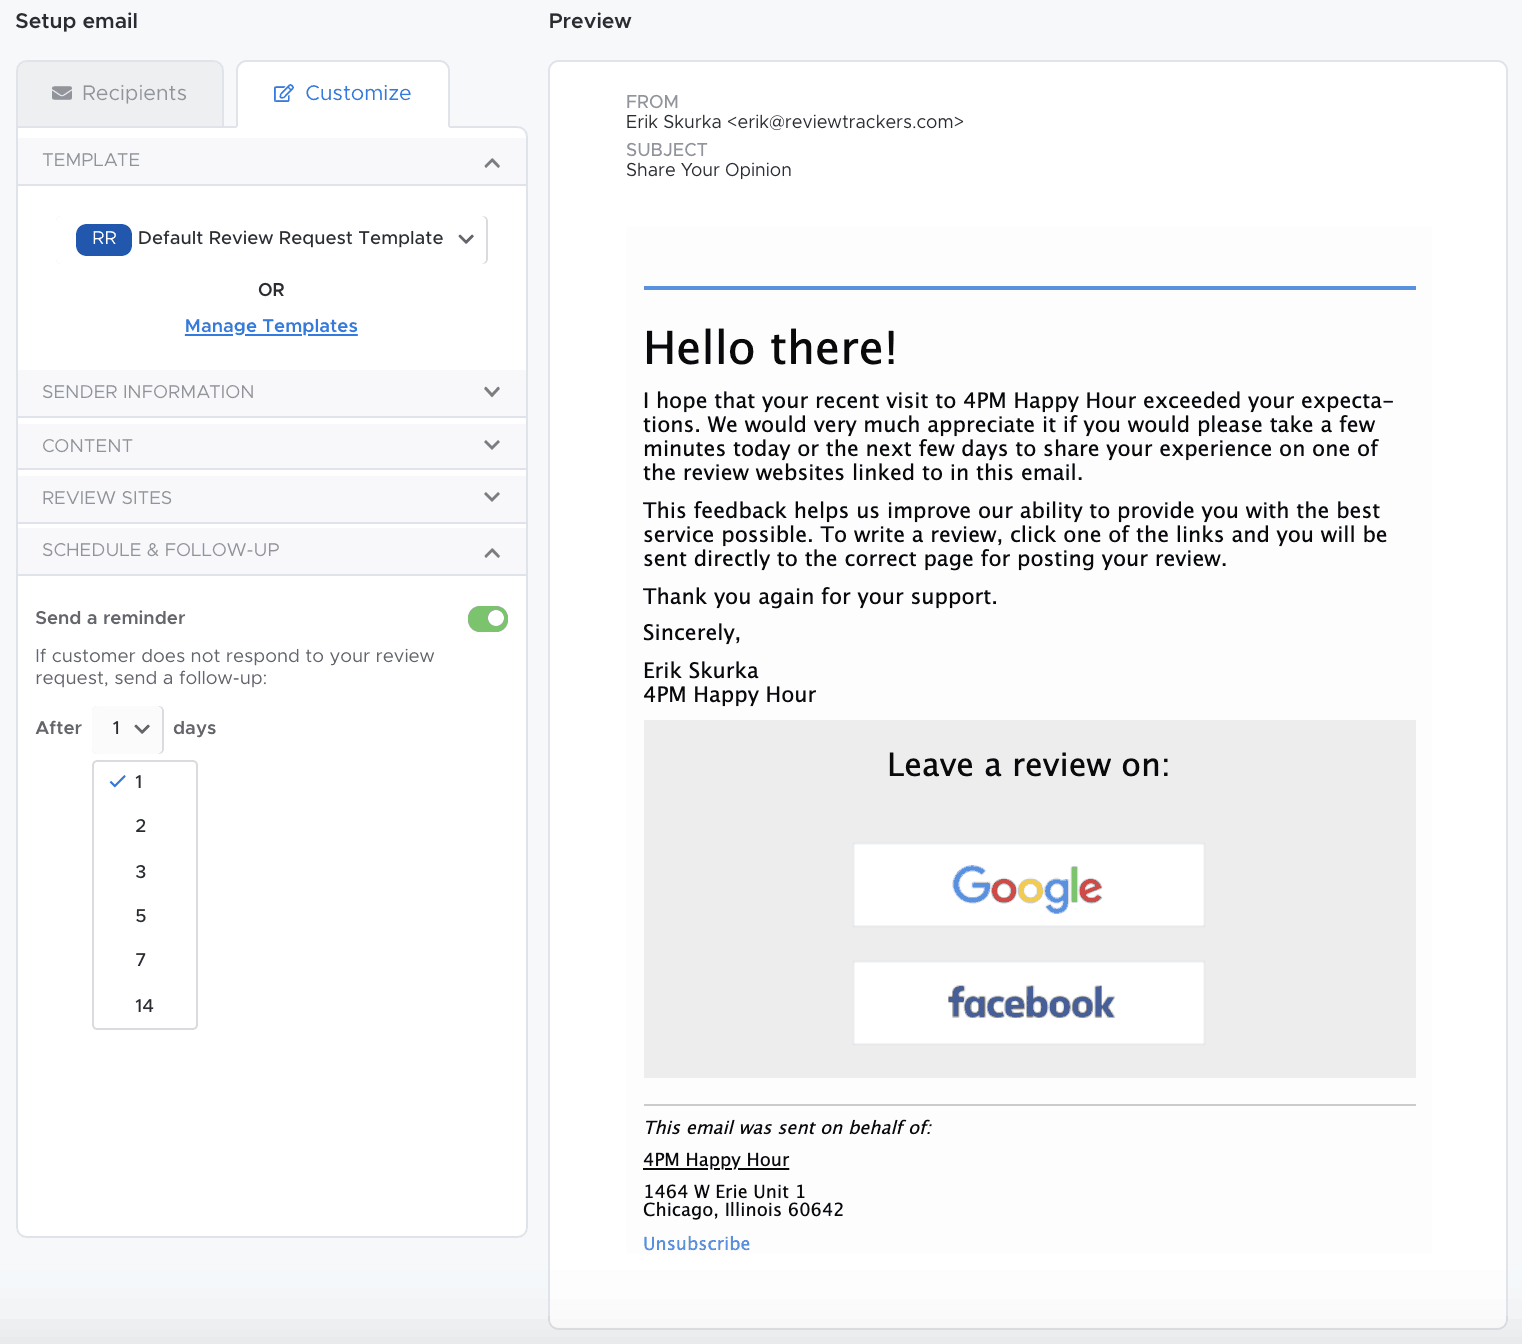
Task: Open the Manage Templates link
Action: click(x=271, y=326)
